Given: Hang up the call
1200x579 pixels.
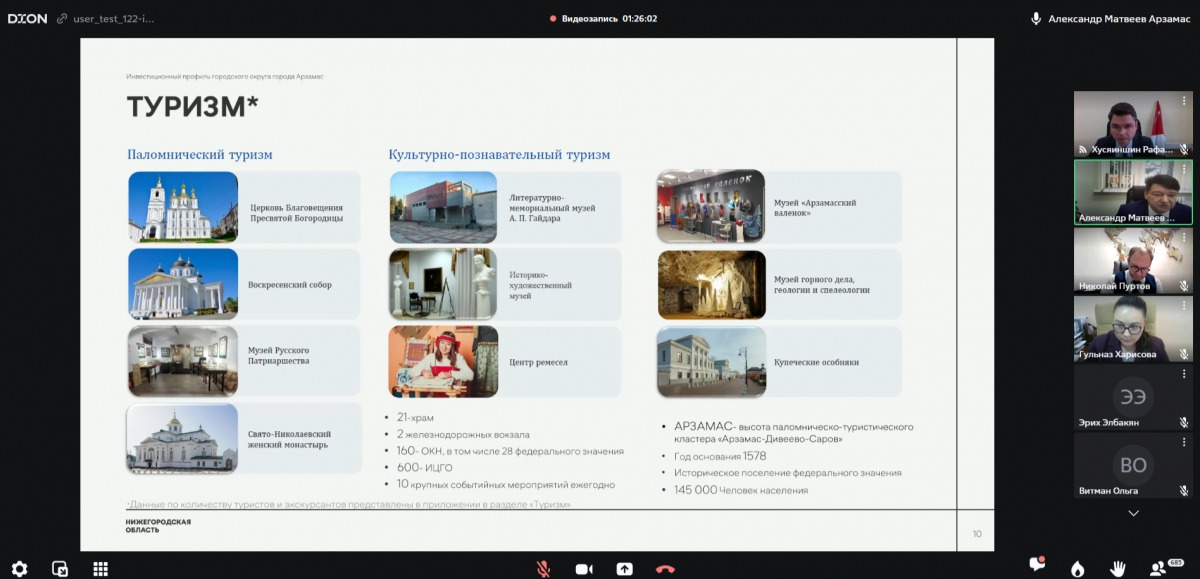Looking at the screenshot, I should pyautogui.click(x=665, y=568).
